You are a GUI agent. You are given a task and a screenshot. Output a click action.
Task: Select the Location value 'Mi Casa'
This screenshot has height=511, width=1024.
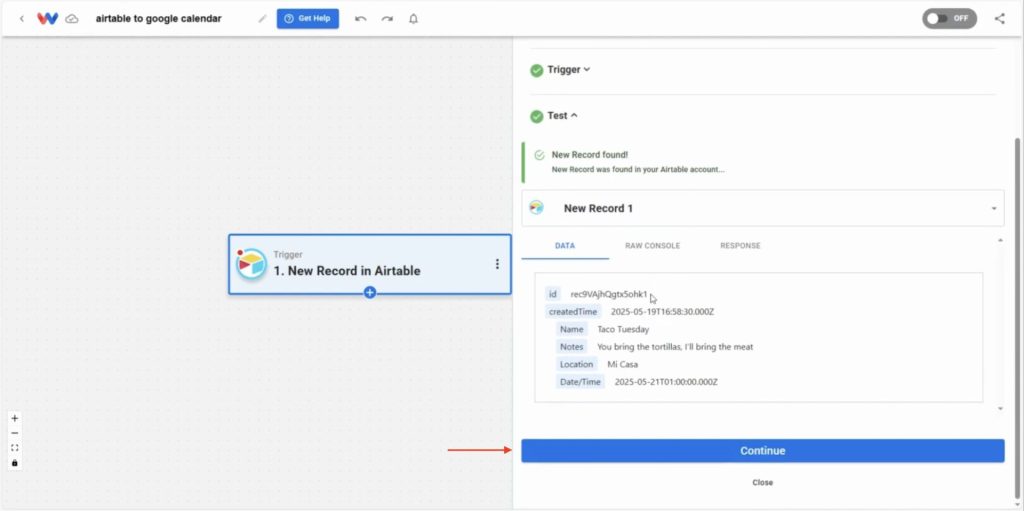[x=622, y=365]
